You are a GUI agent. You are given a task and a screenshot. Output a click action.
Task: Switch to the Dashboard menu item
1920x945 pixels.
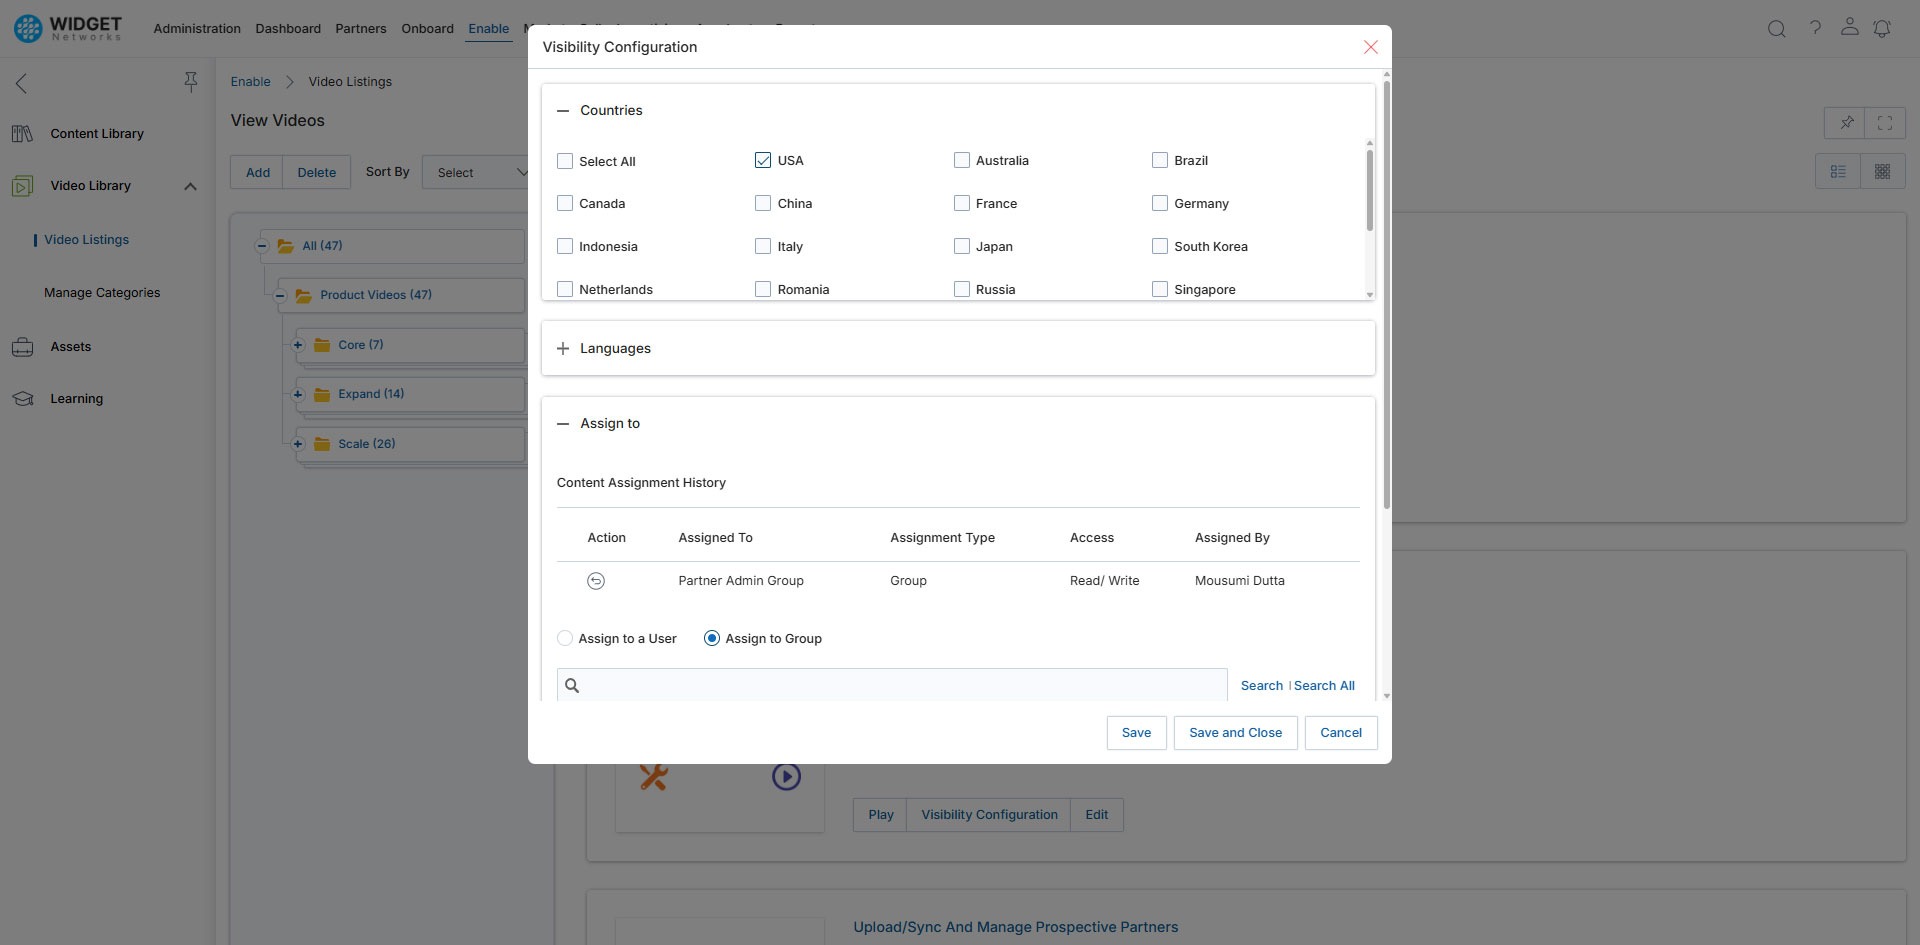point(288,28)
